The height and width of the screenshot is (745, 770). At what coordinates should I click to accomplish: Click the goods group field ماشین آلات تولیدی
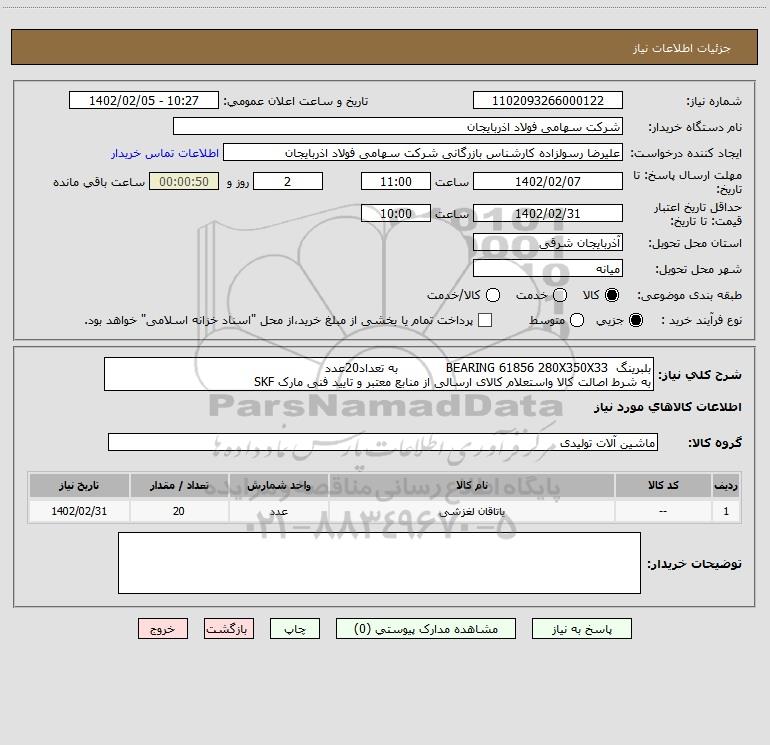tap(383, 442)
